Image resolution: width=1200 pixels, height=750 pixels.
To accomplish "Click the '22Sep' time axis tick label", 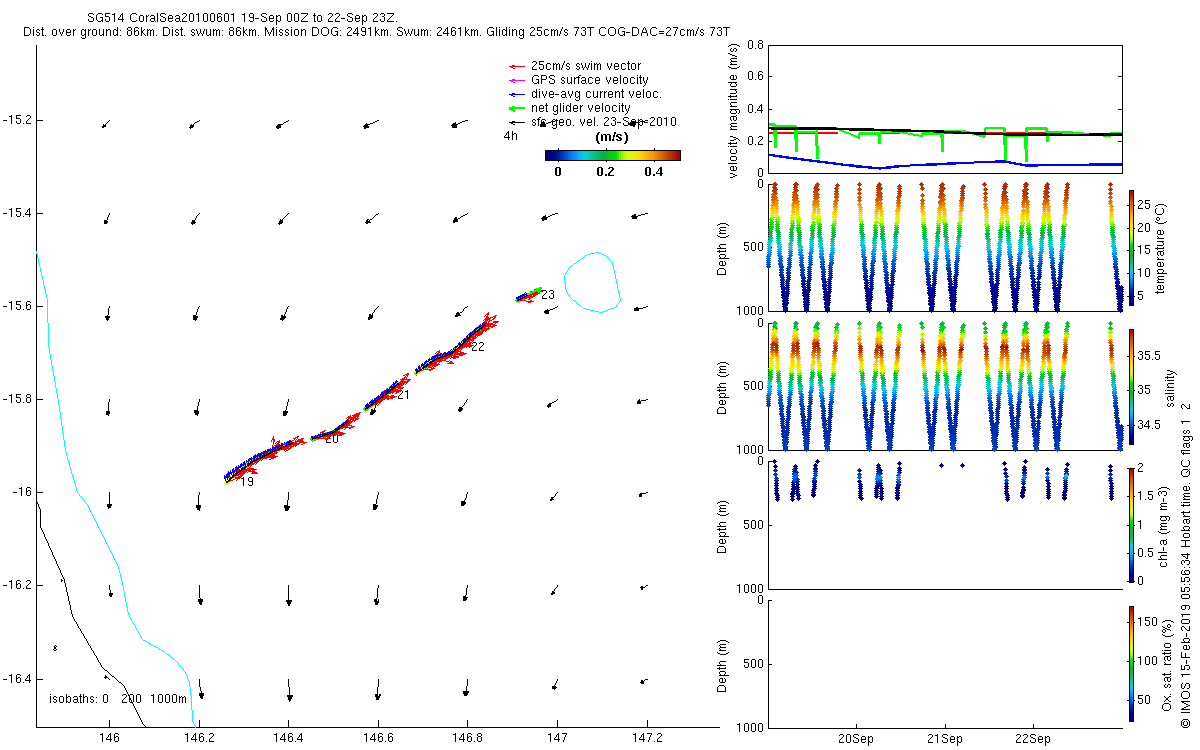I will [1032, 739].
